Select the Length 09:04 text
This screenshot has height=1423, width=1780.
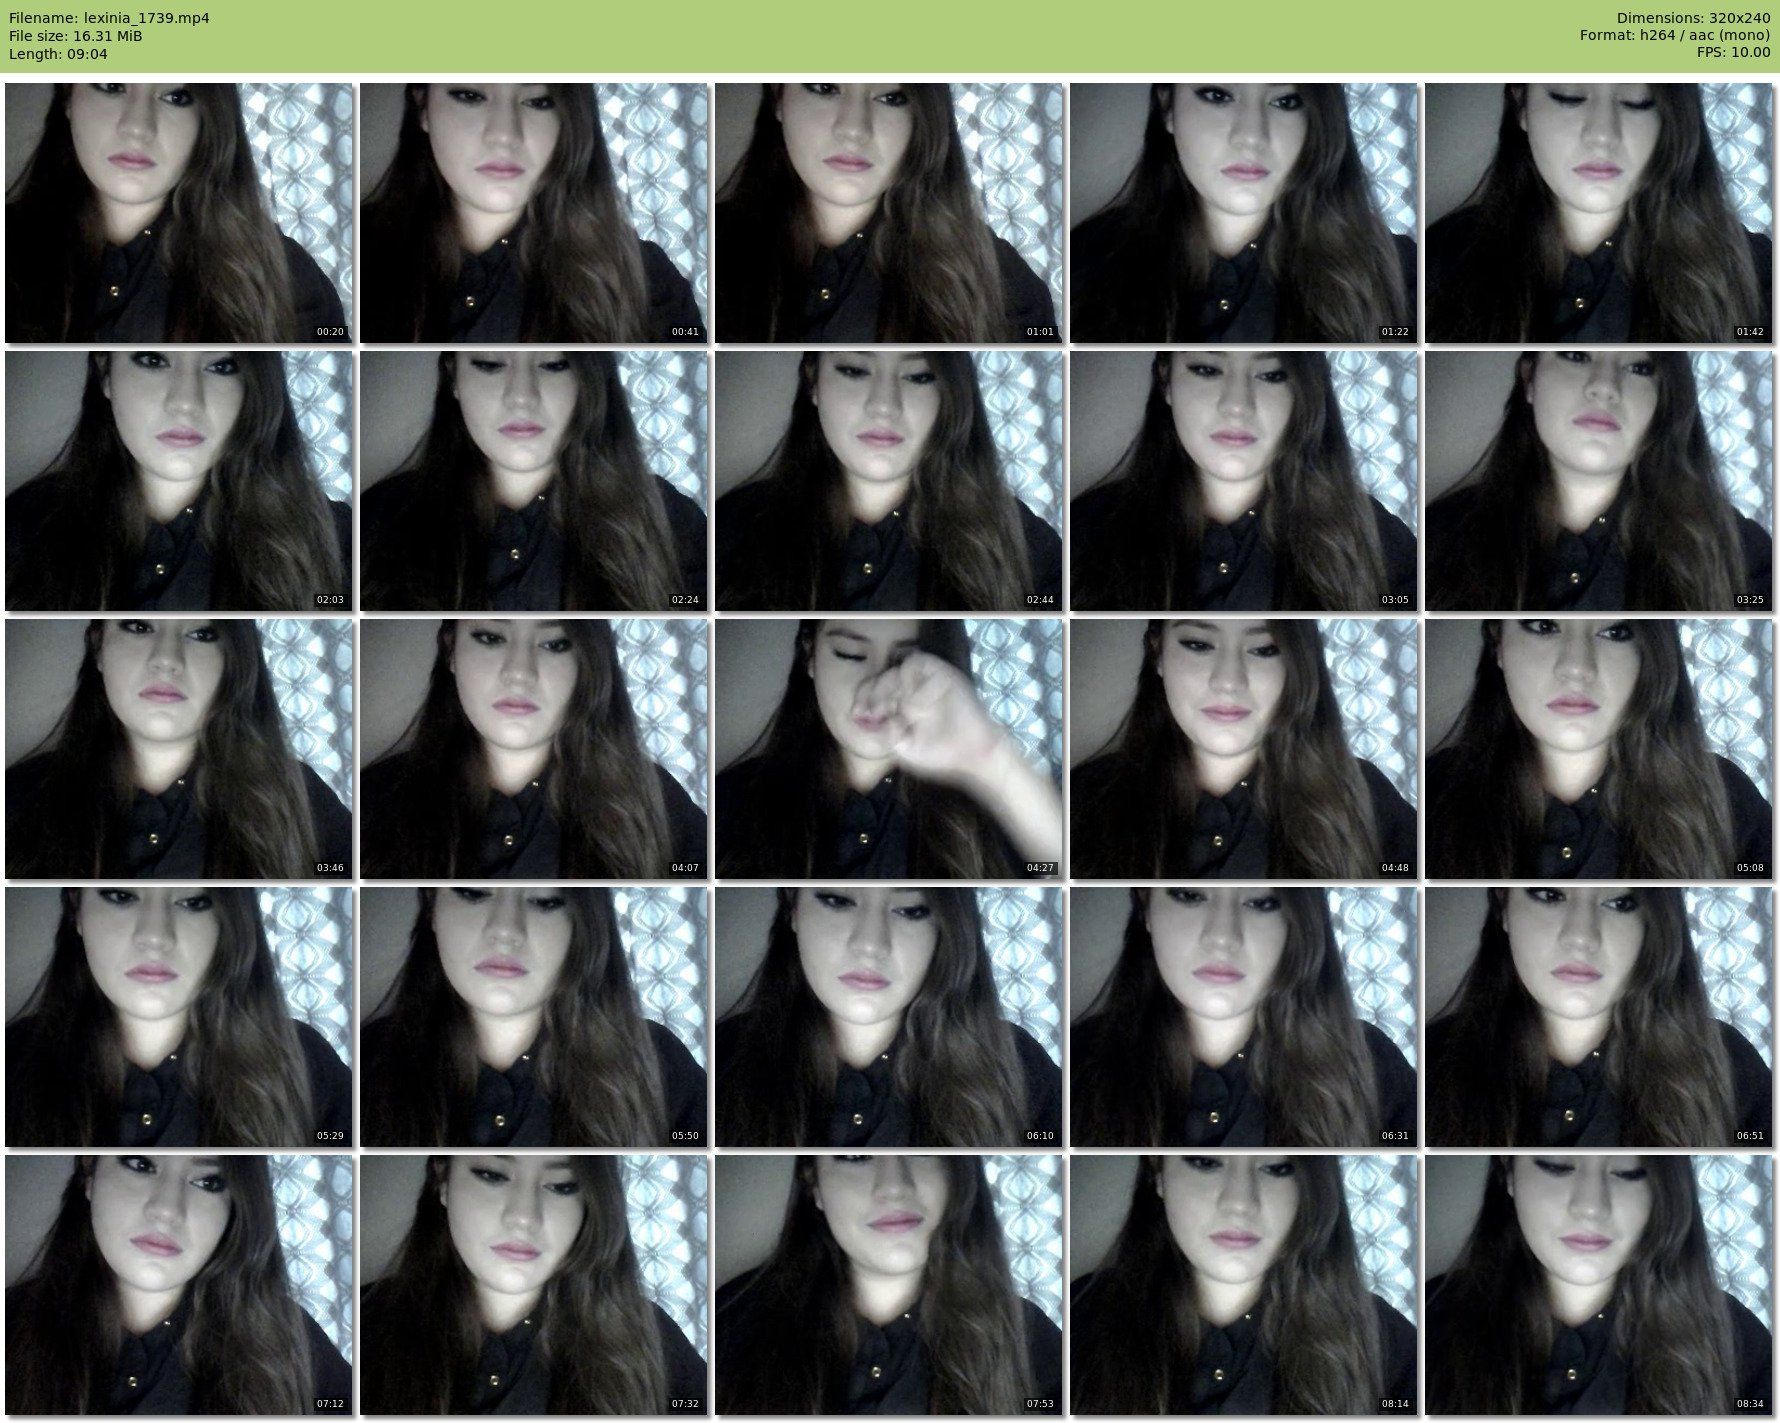tap(58, 54)
